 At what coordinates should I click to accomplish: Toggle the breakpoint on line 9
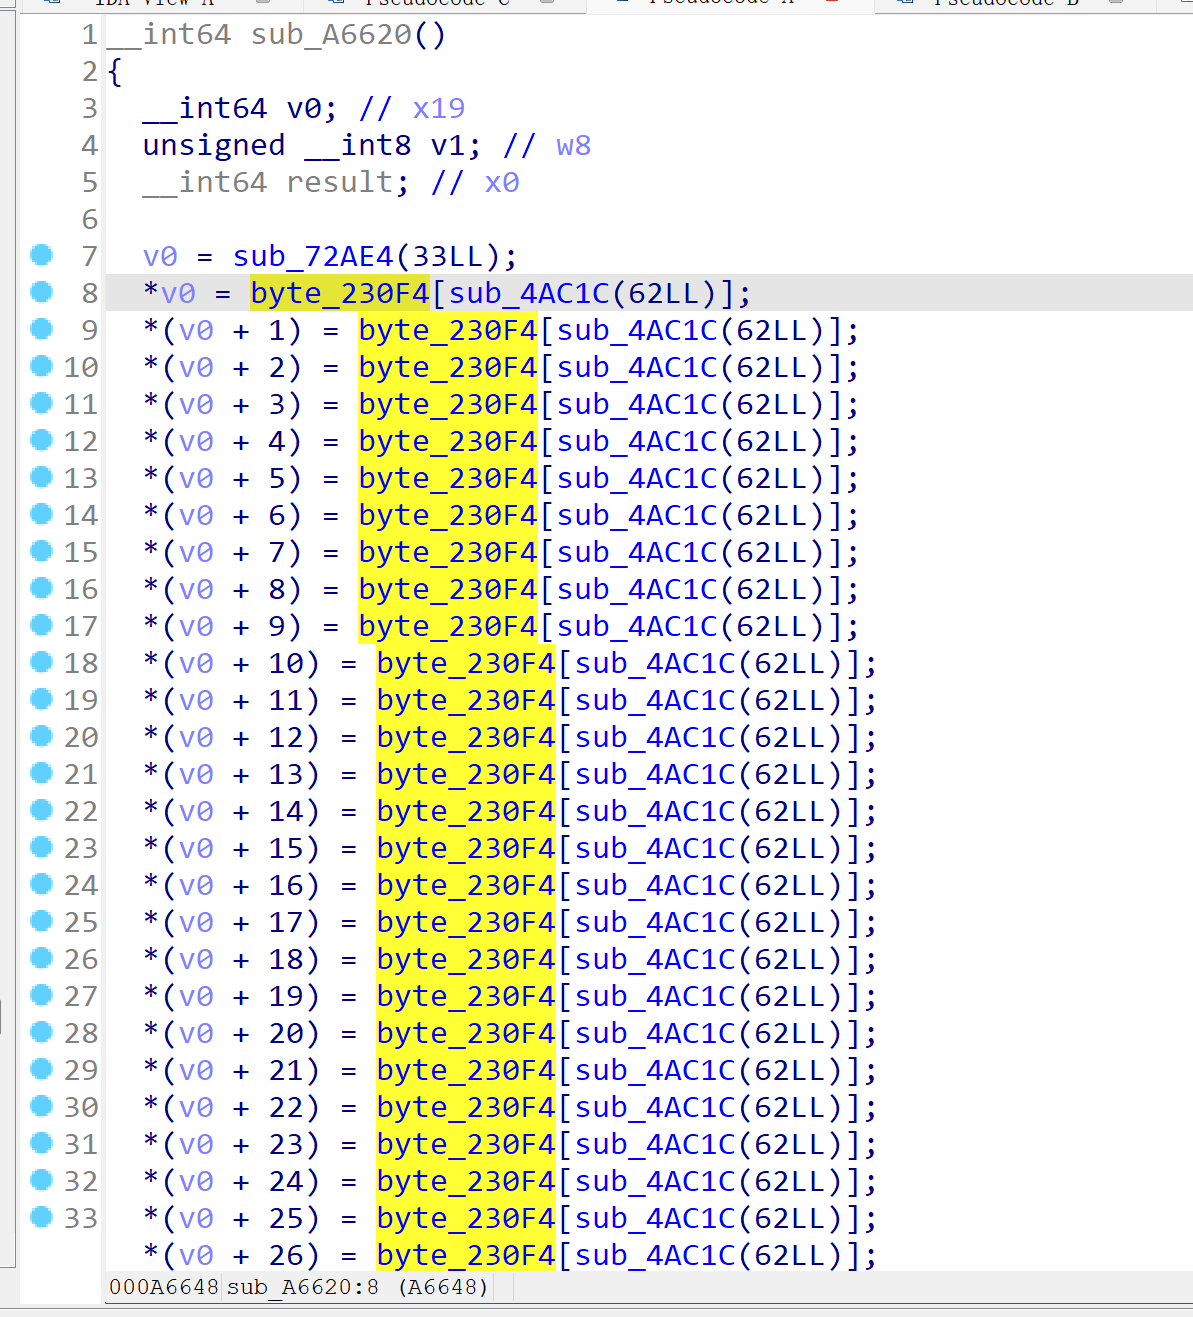point(41,329)
